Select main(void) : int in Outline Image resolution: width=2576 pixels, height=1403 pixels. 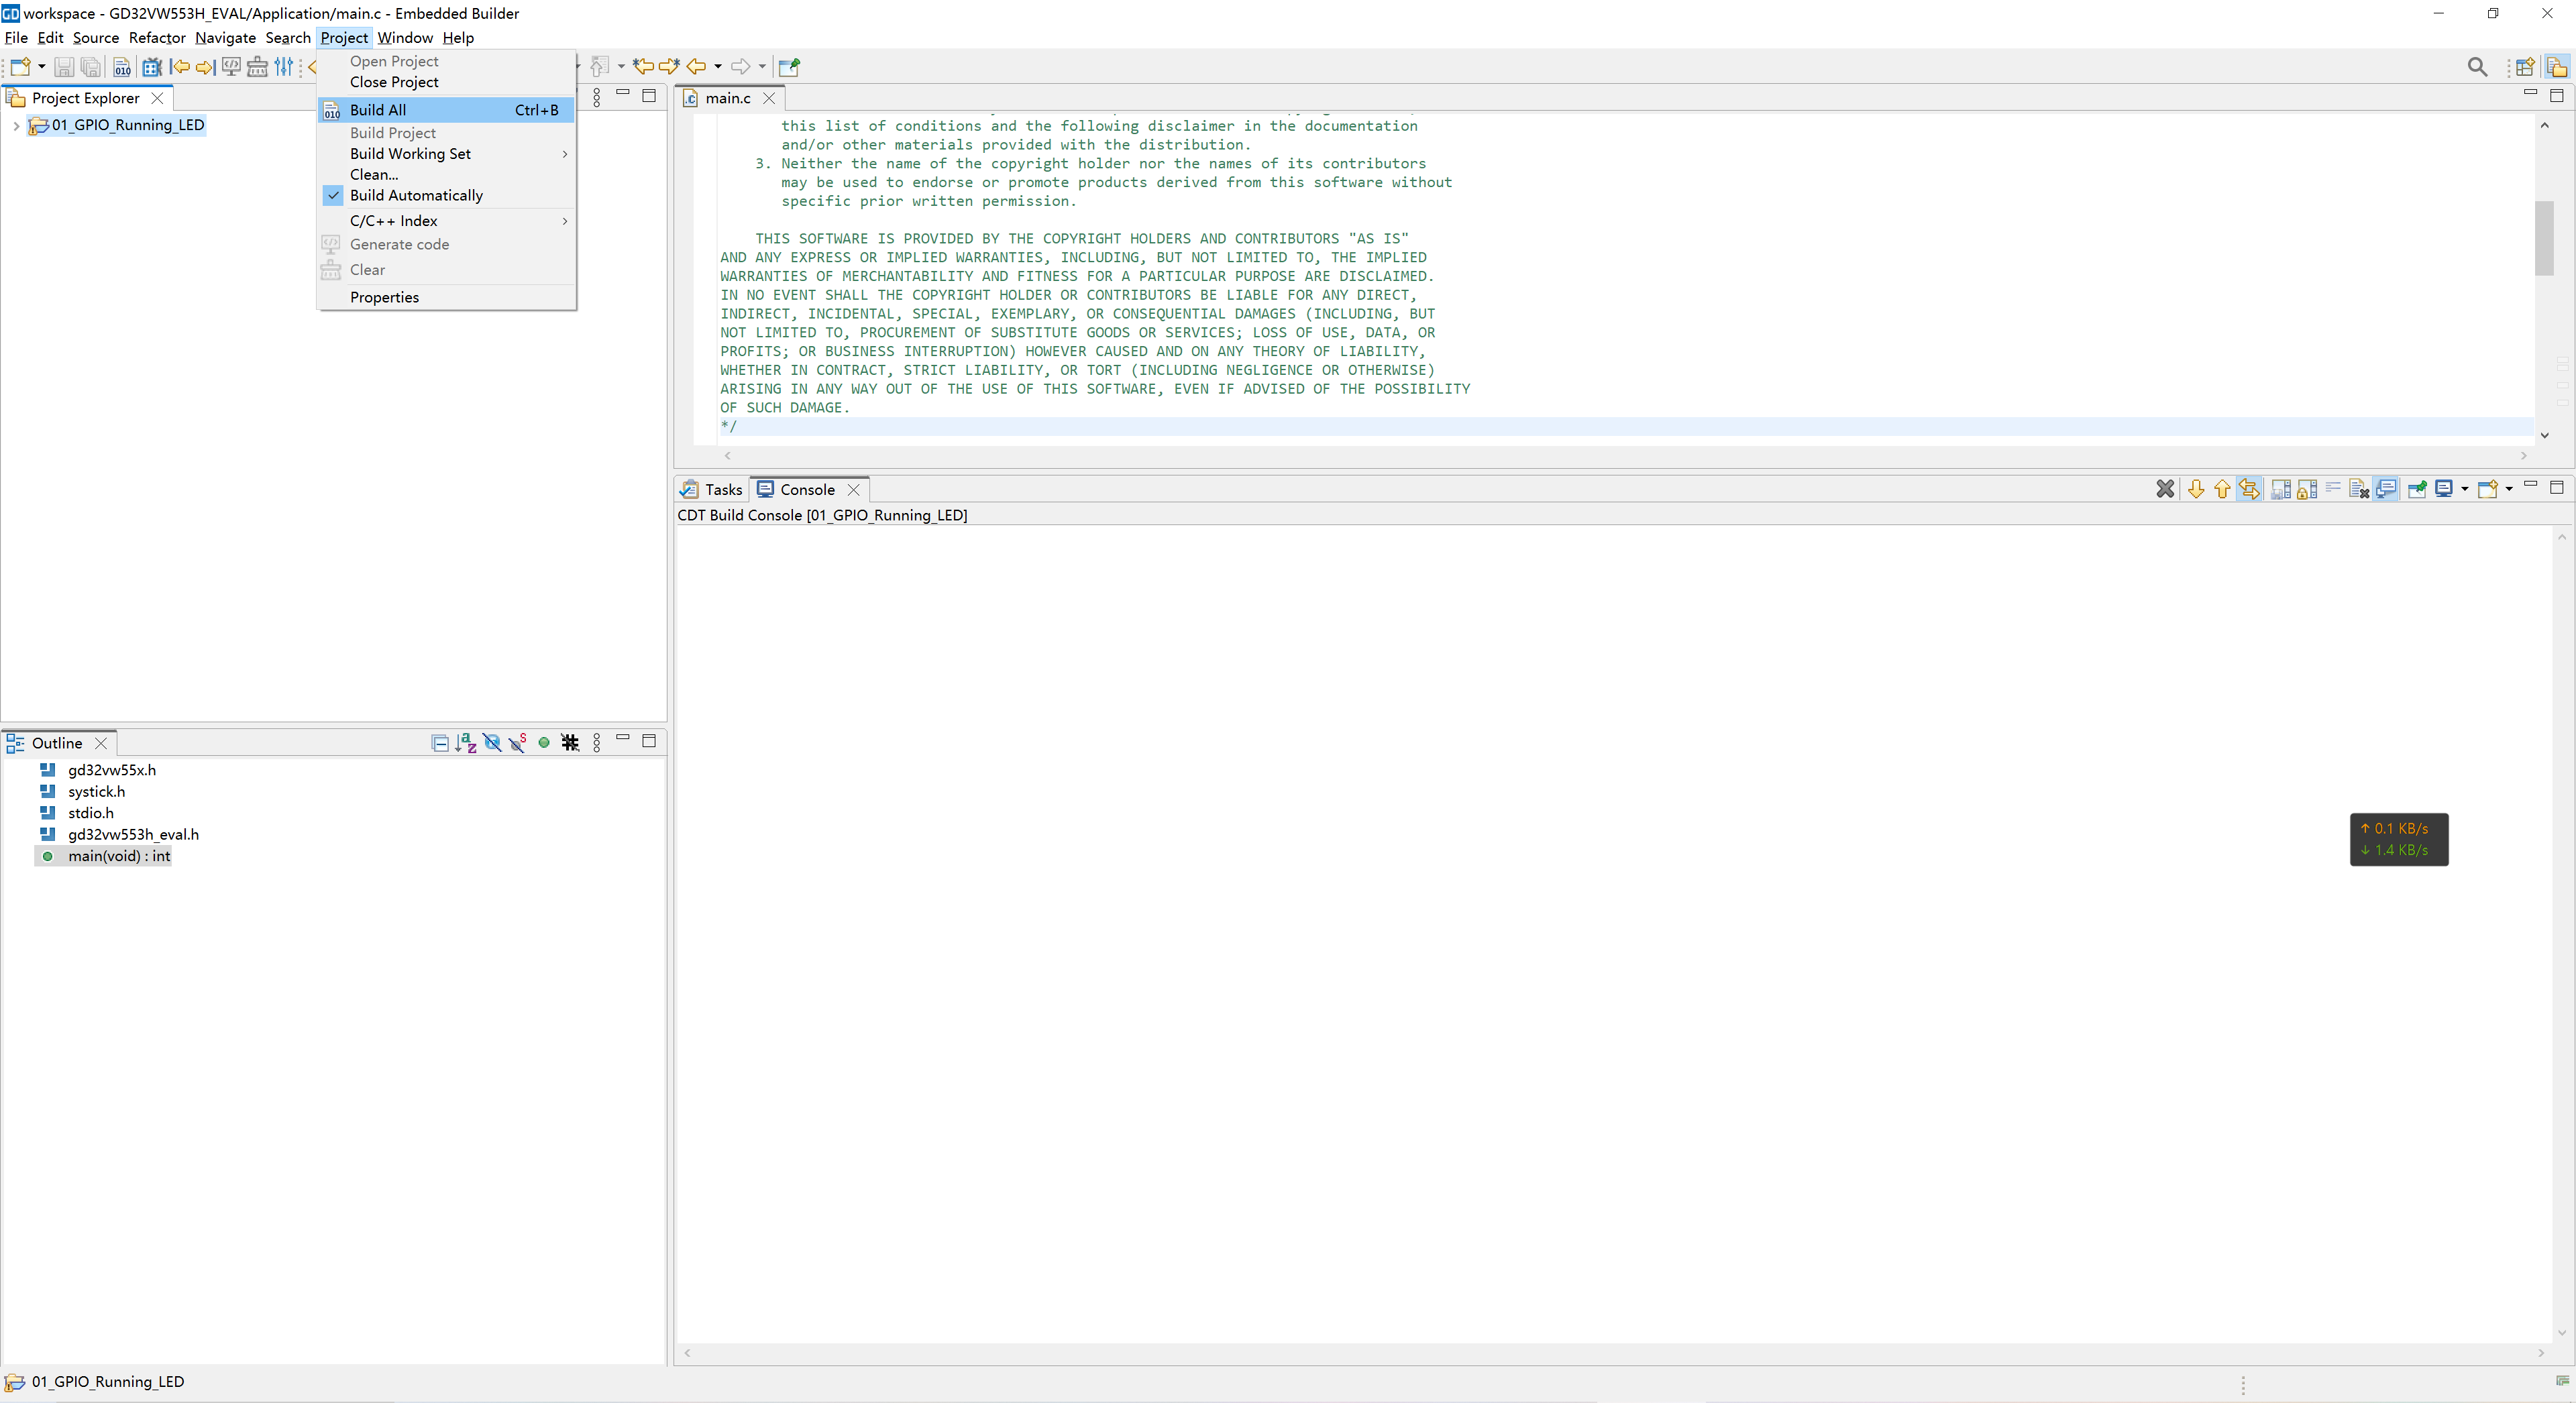coord(118,856)
